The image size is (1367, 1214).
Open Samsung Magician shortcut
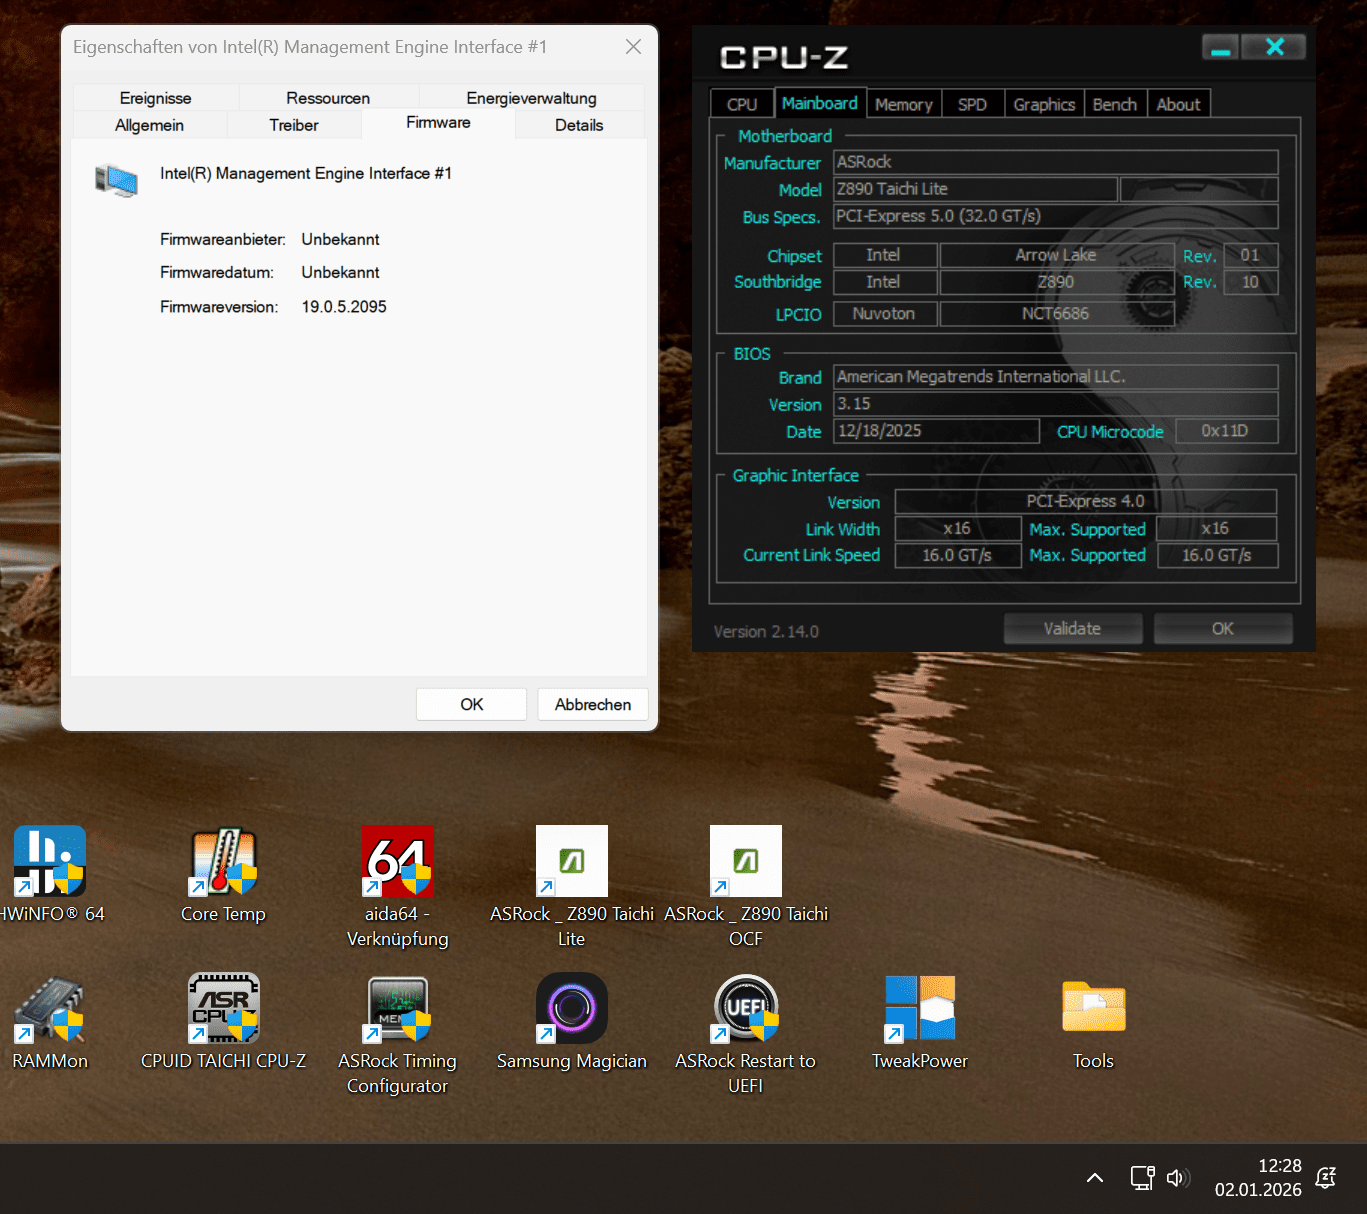[571, 1021]
